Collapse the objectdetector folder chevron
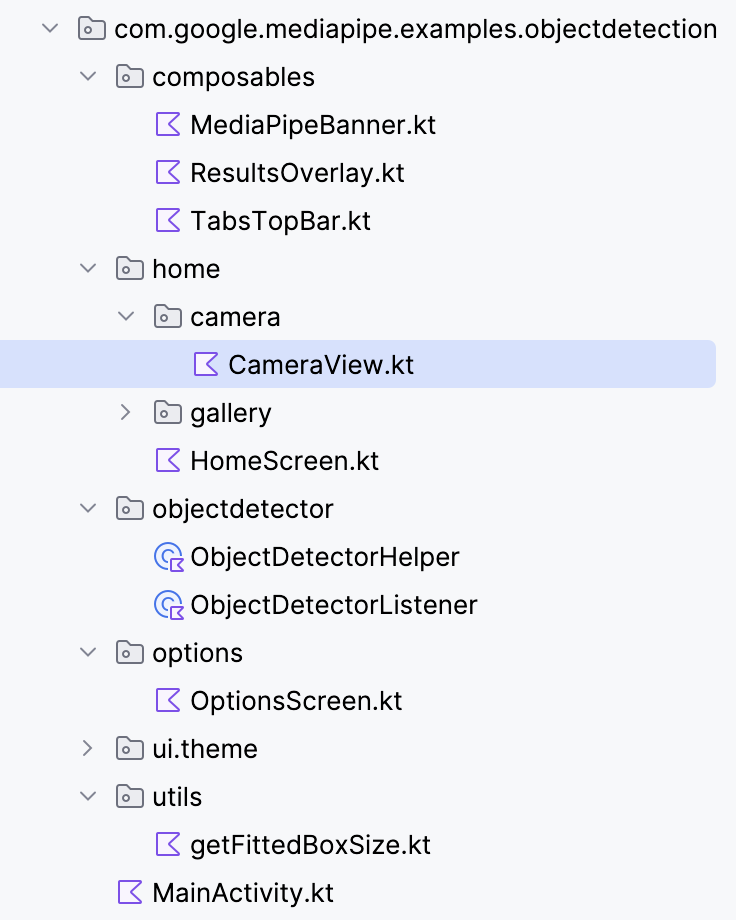The height and width of the screenshot is (920, 736). click(88, 508)
